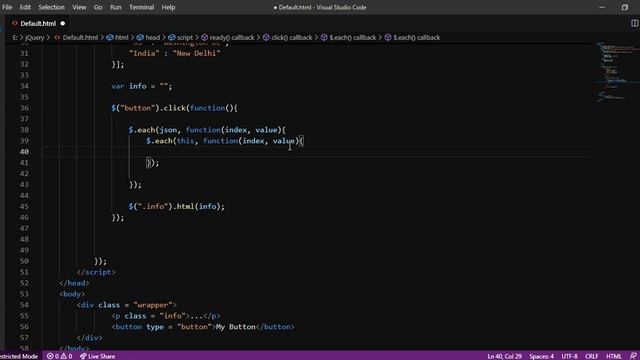
Task: Click the jQuery folder breadcrumb
Action: tap(35, 38)
